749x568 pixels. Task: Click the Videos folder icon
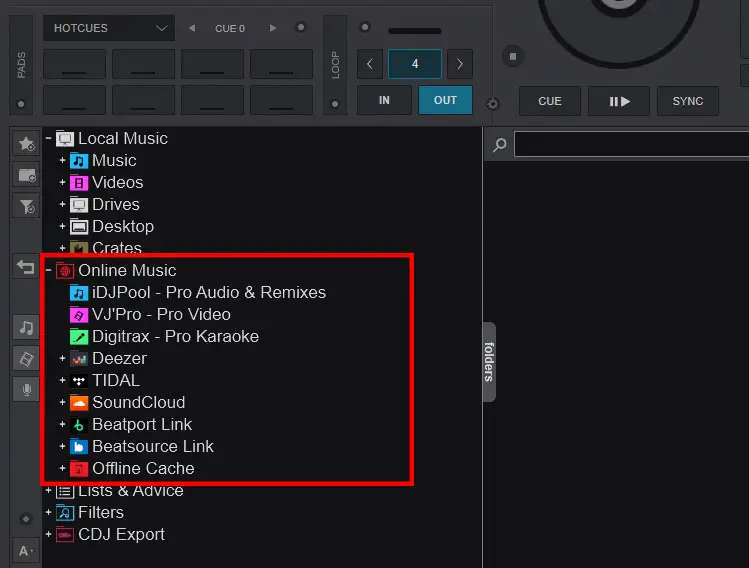coord(79,182)
